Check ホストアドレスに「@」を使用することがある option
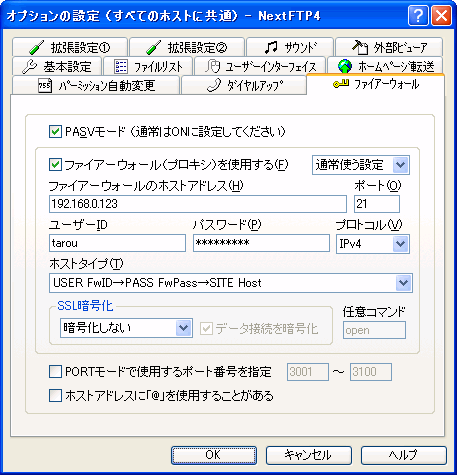 tap(55, 396)
